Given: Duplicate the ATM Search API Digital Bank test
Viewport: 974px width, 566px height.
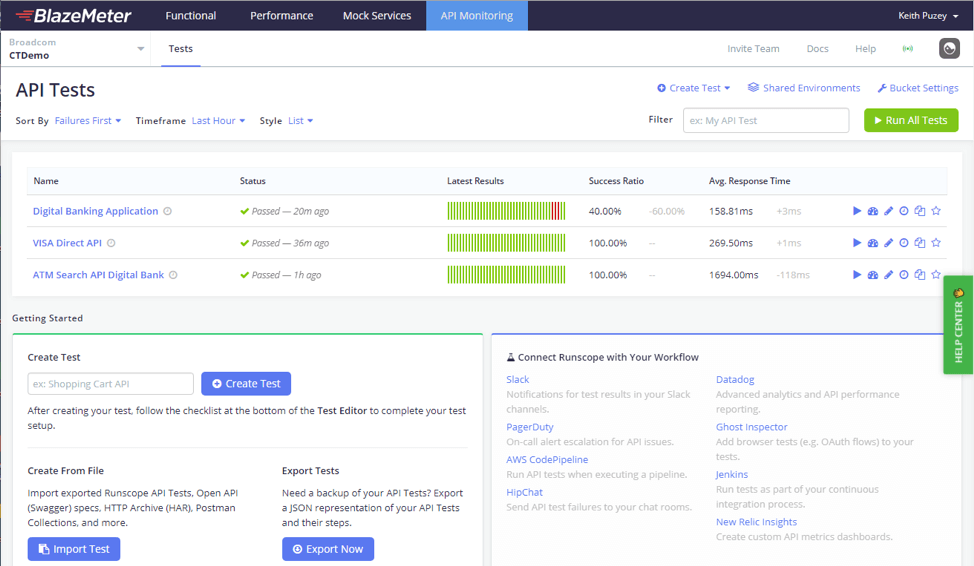Looking at the screenshot, I should [920, 275].
